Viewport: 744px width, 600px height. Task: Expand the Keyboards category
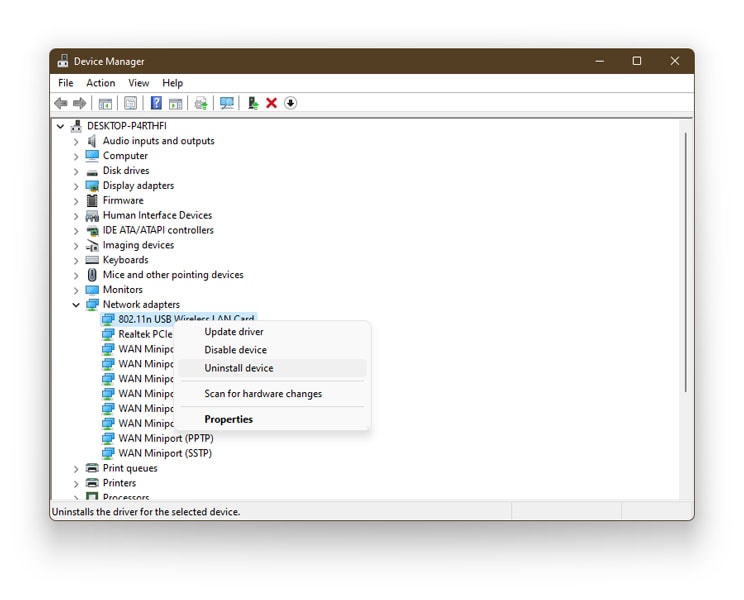[x=76, y=260]
